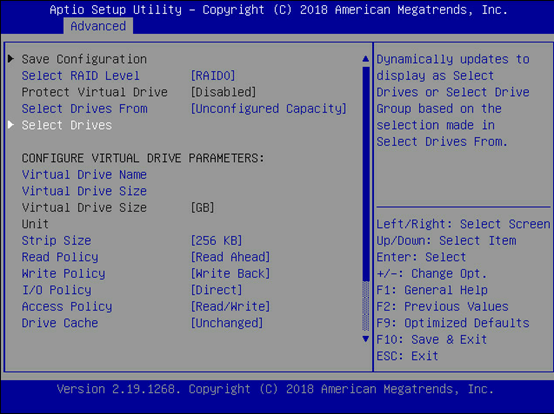Image resolution: width=554 pixels, height=414 pixels.
Task: Change the RAID0 level value
Action: point(213,76)
